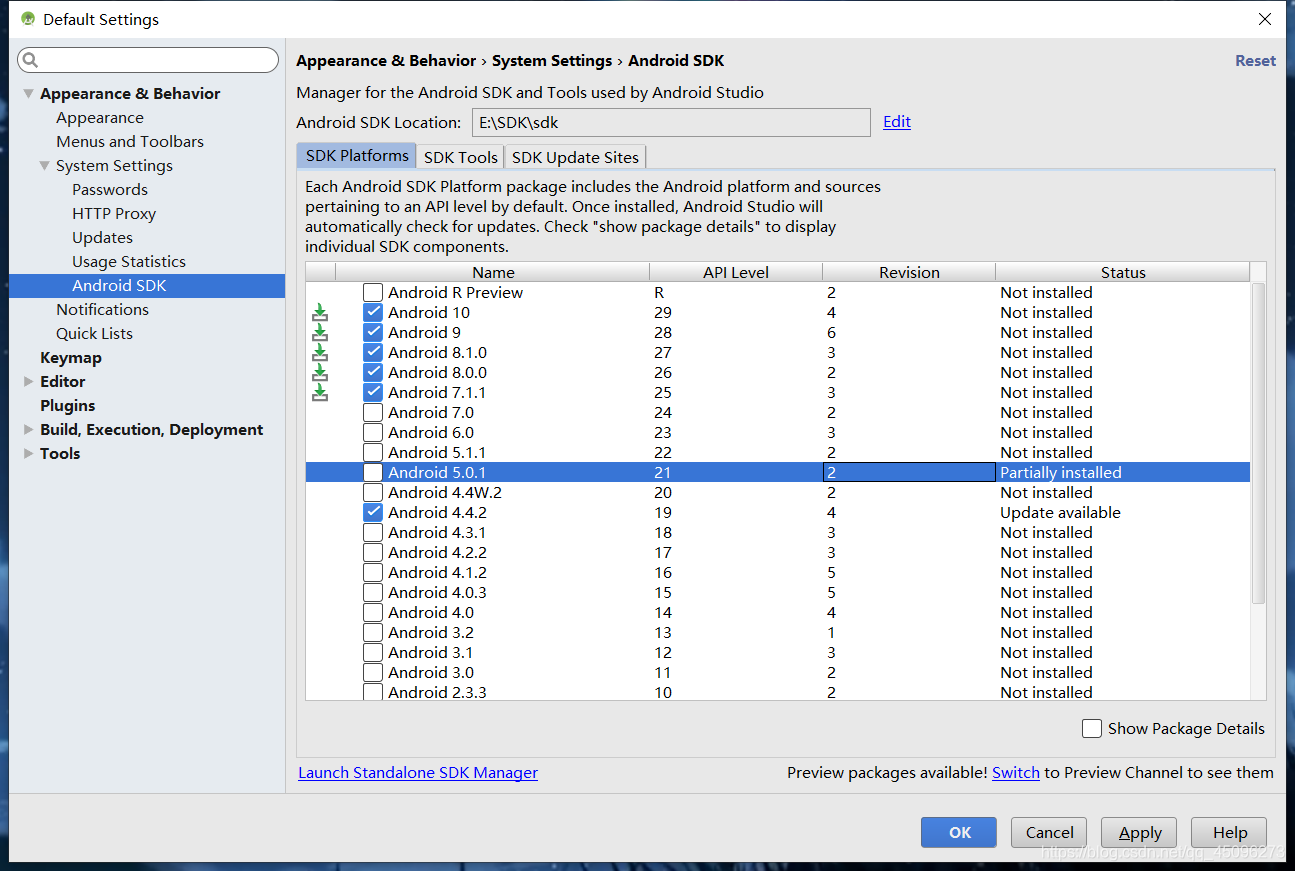Click the download icon beside Android 10

point(320,312)
